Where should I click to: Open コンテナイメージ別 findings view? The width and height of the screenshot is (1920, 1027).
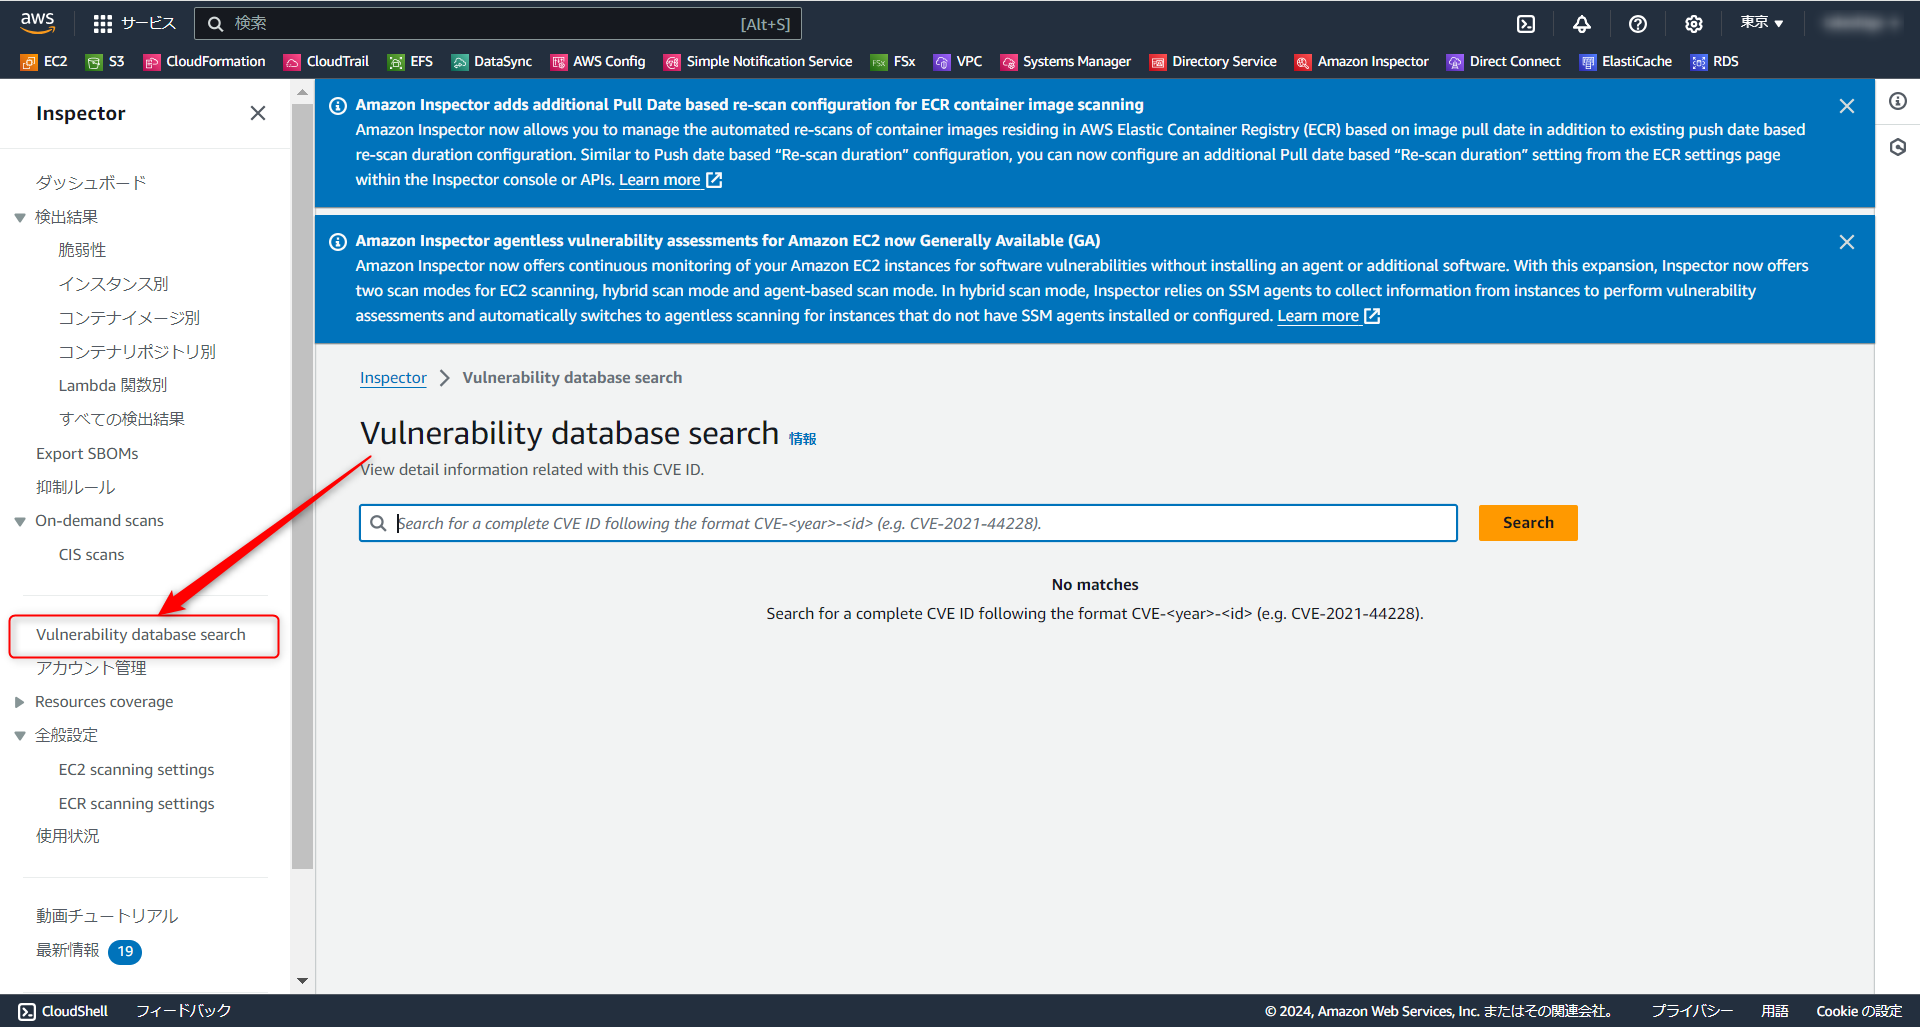129,318
